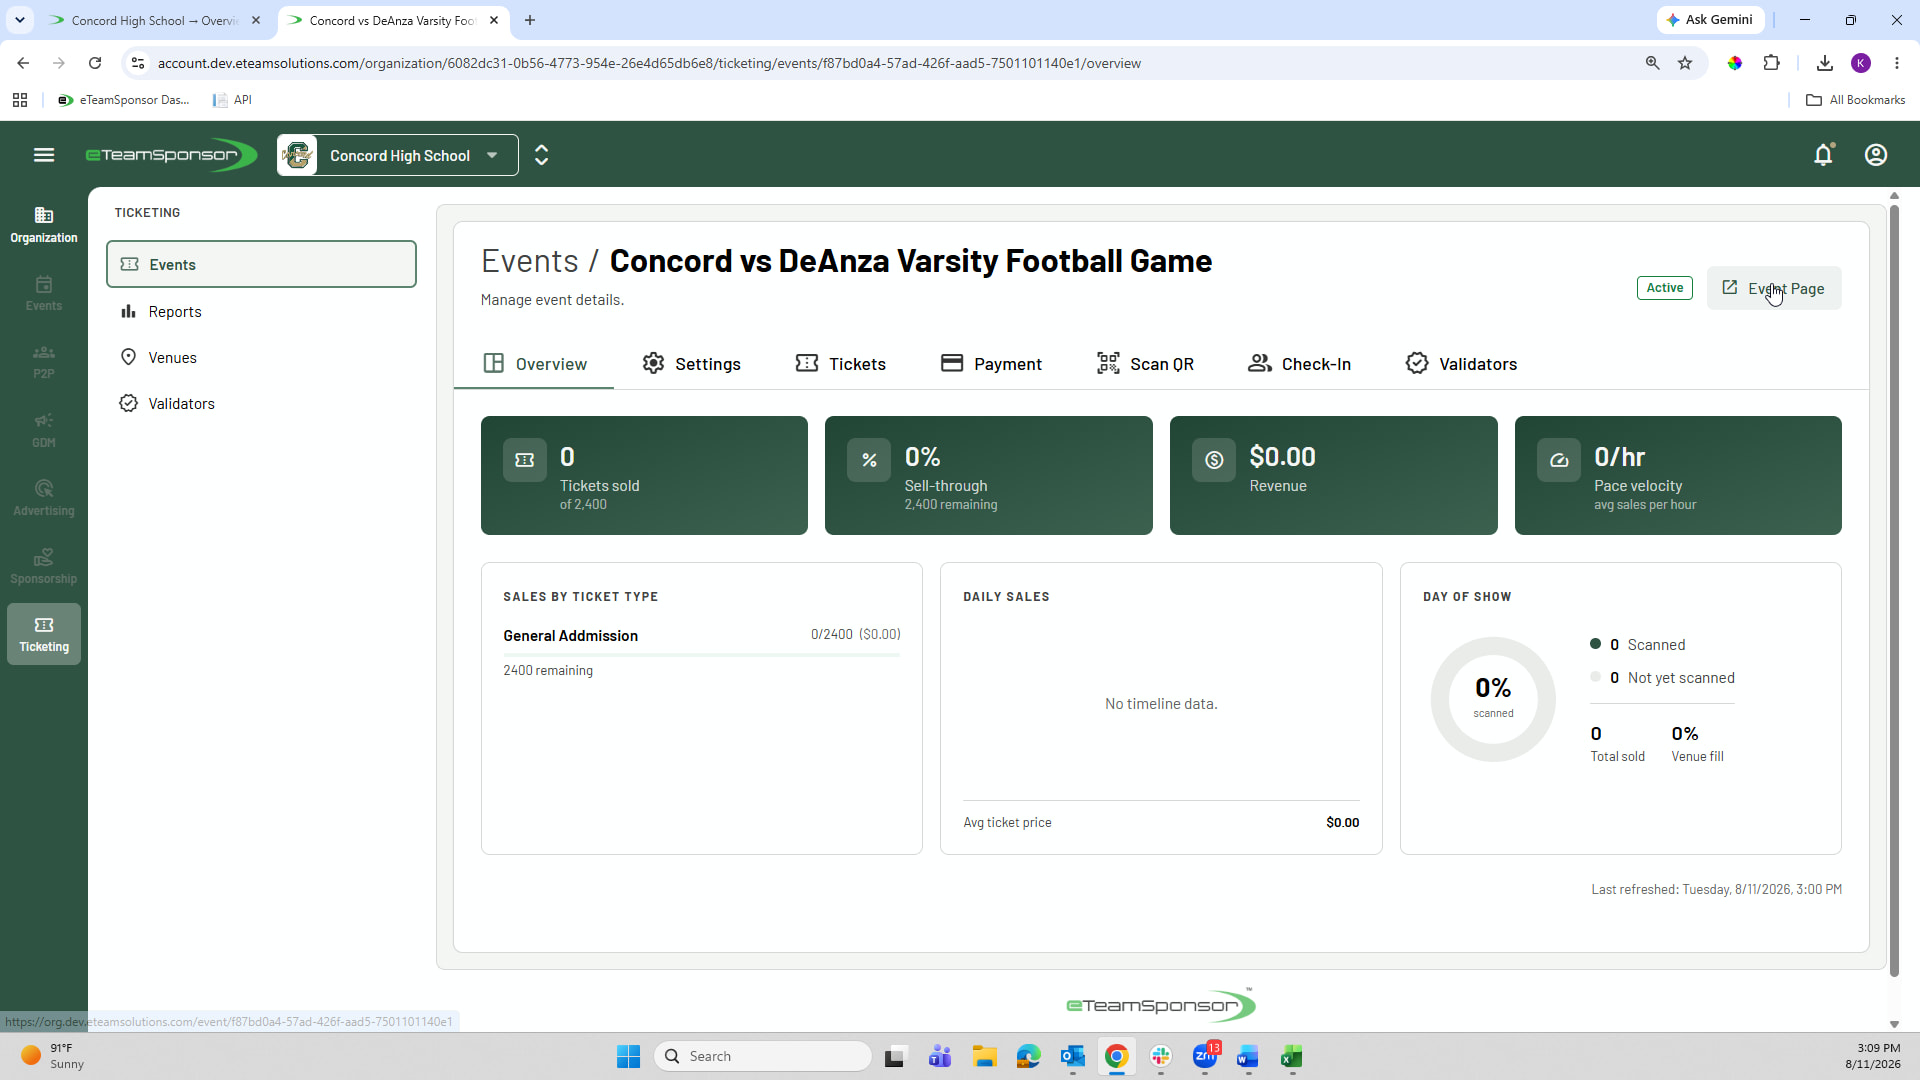Click the eTeamSponsor logo in header
Viewport: 1920px width, 1080px height.
171,155
